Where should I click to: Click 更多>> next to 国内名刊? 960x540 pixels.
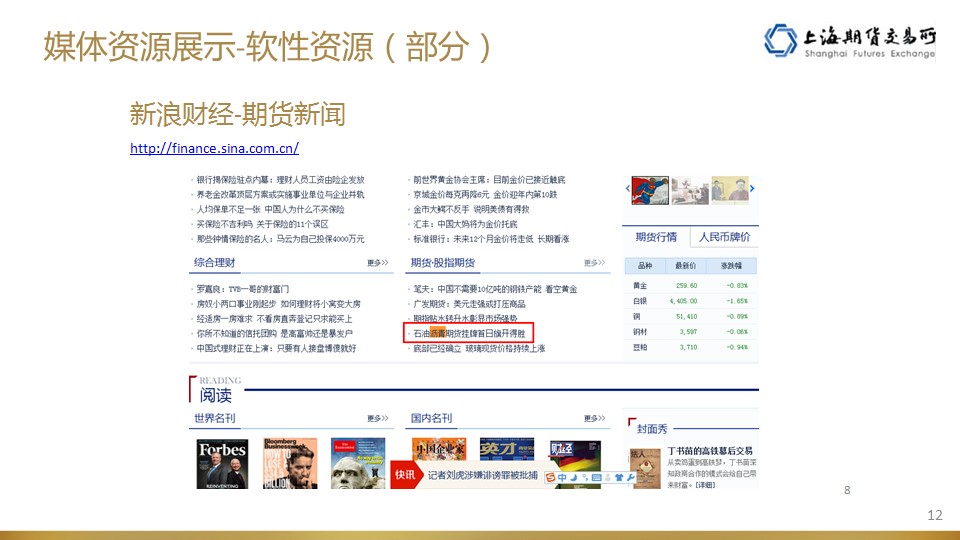pyautogui.click(x=594, y=418)
